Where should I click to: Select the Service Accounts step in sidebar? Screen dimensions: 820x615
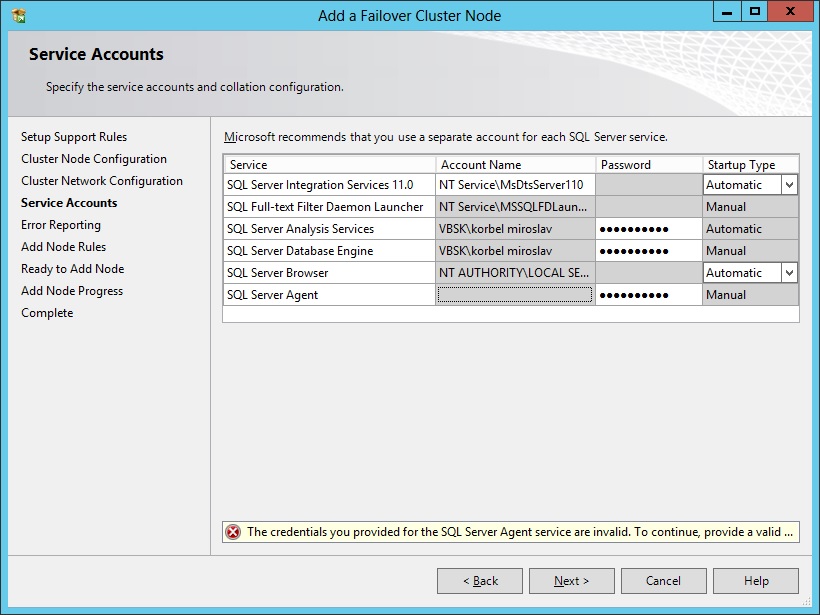coord(67,202)
